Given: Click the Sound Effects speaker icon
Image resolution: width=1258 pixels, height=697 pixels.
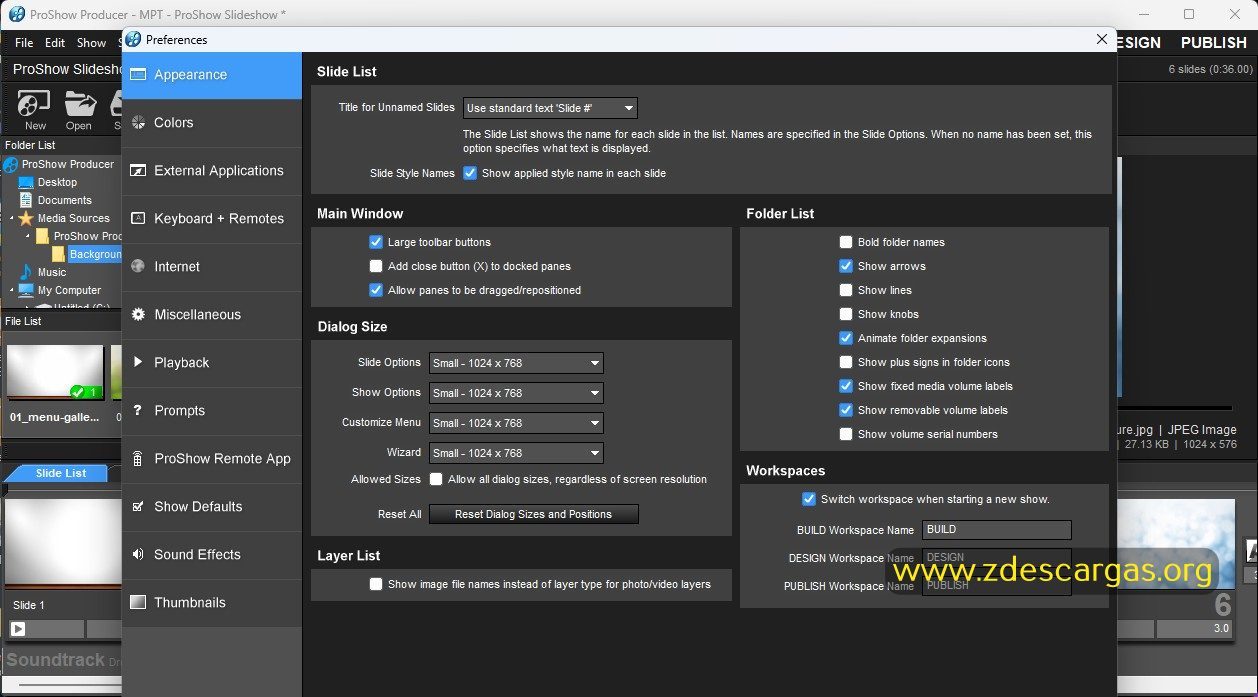Looking at the screenshot, I should coord(138,554).
